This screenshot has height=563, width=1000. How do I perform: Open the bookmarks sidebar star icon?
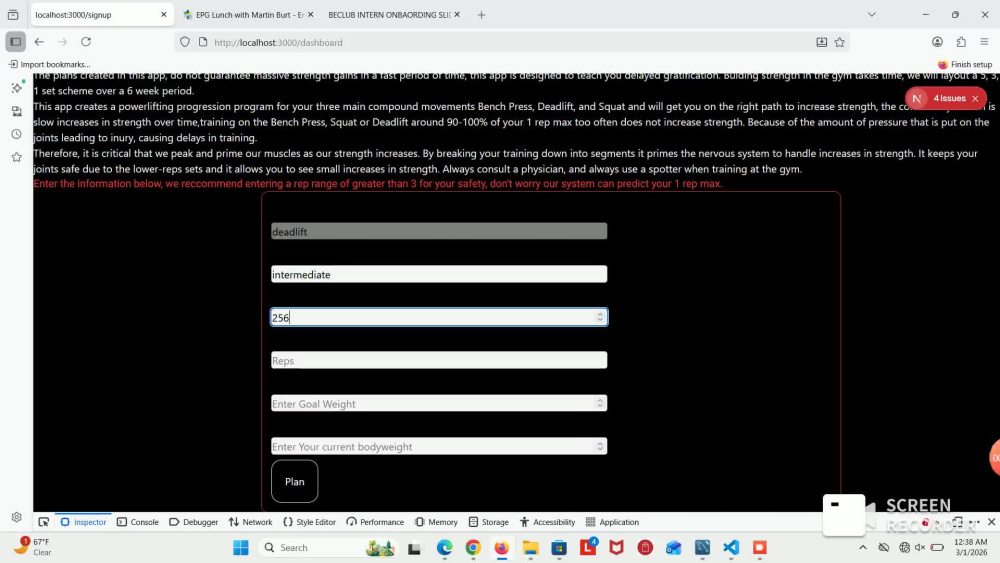17,157
